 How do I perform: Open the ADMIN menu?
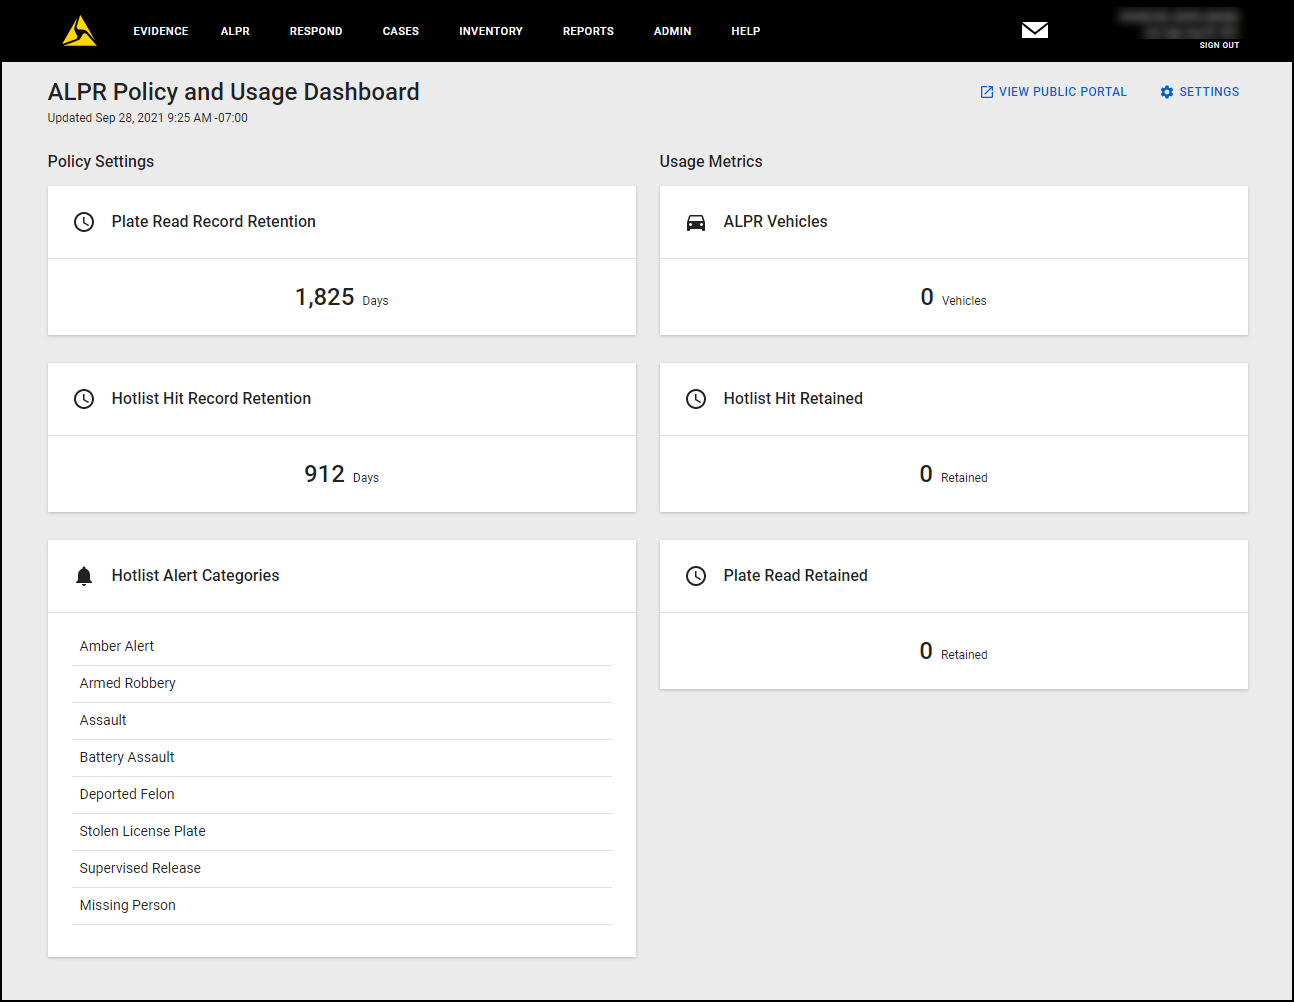[x=672, y=31]
